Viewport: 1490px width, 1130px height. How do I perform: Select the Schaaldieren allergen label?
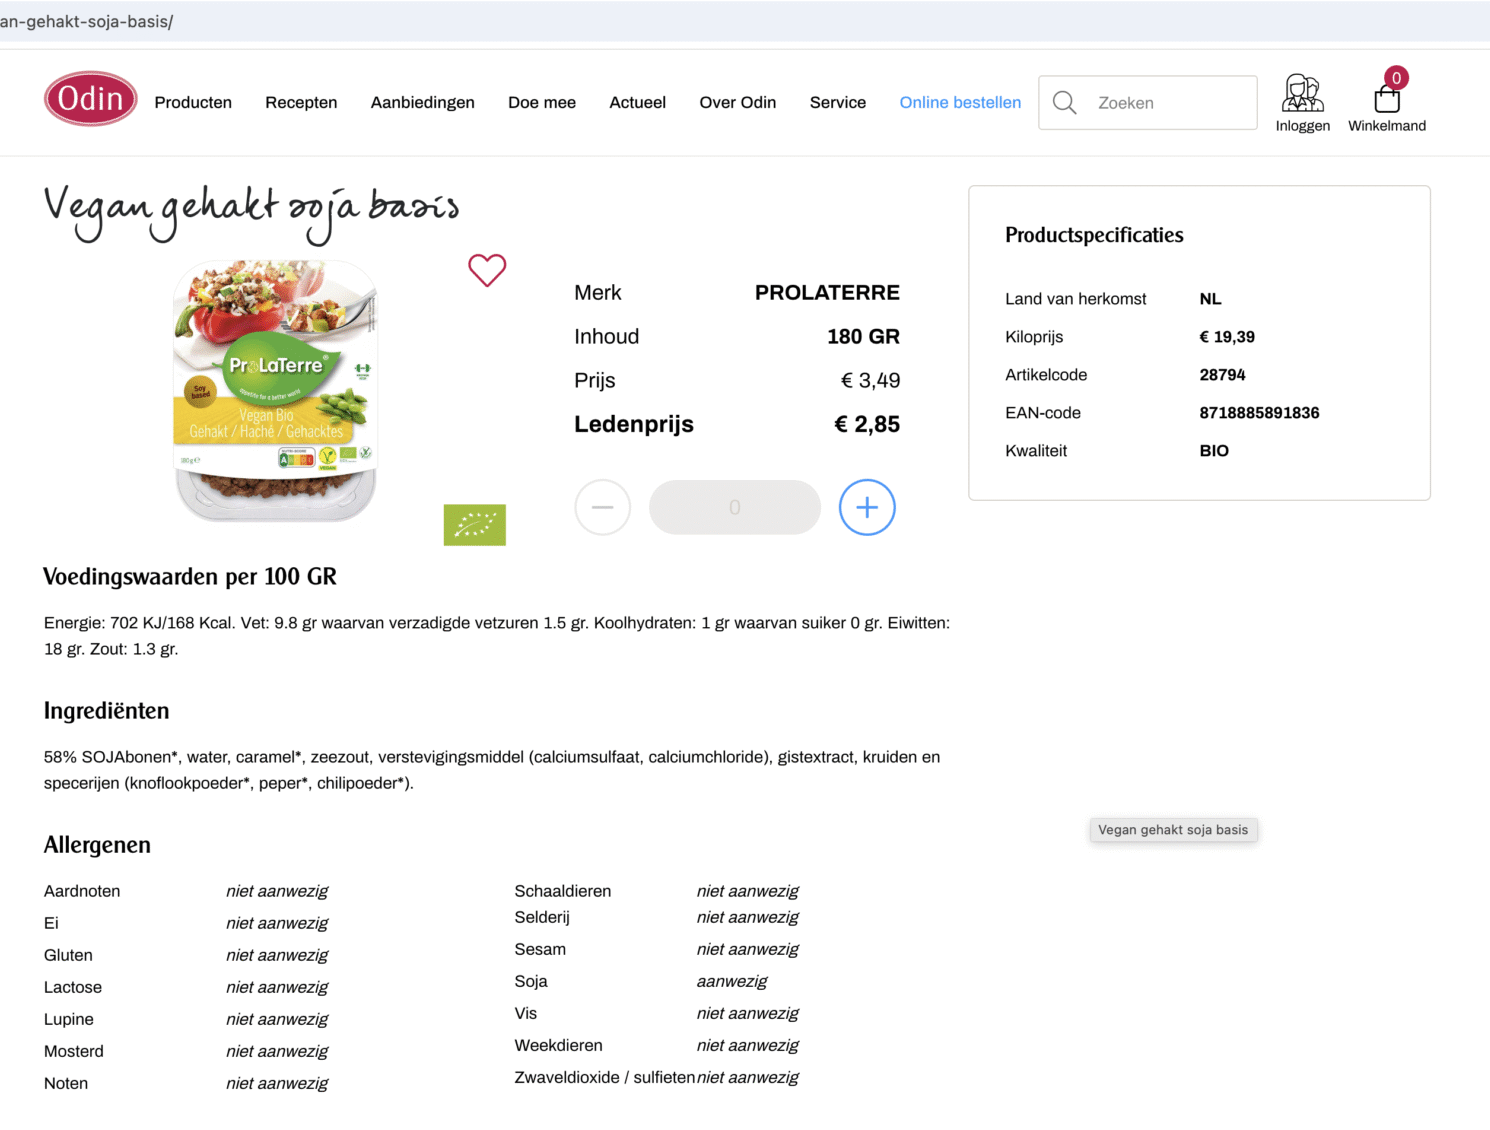click(x=563, y=891)
